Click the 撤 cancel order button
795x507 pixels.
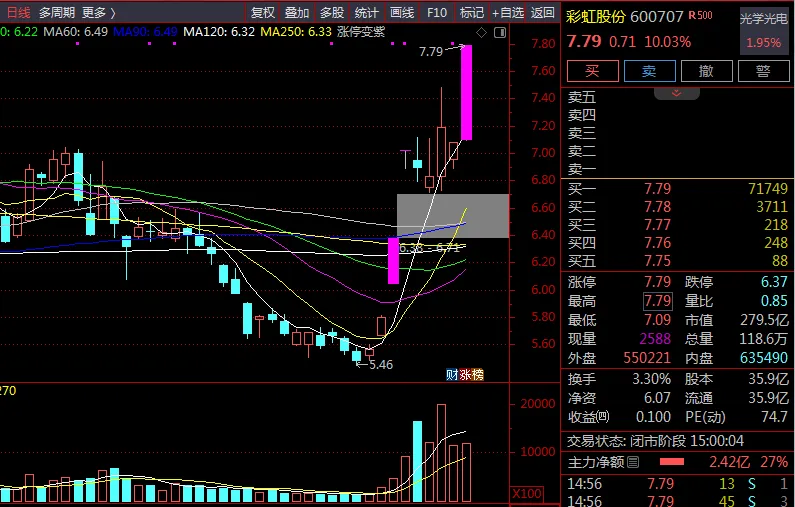(x=707, y=70)
